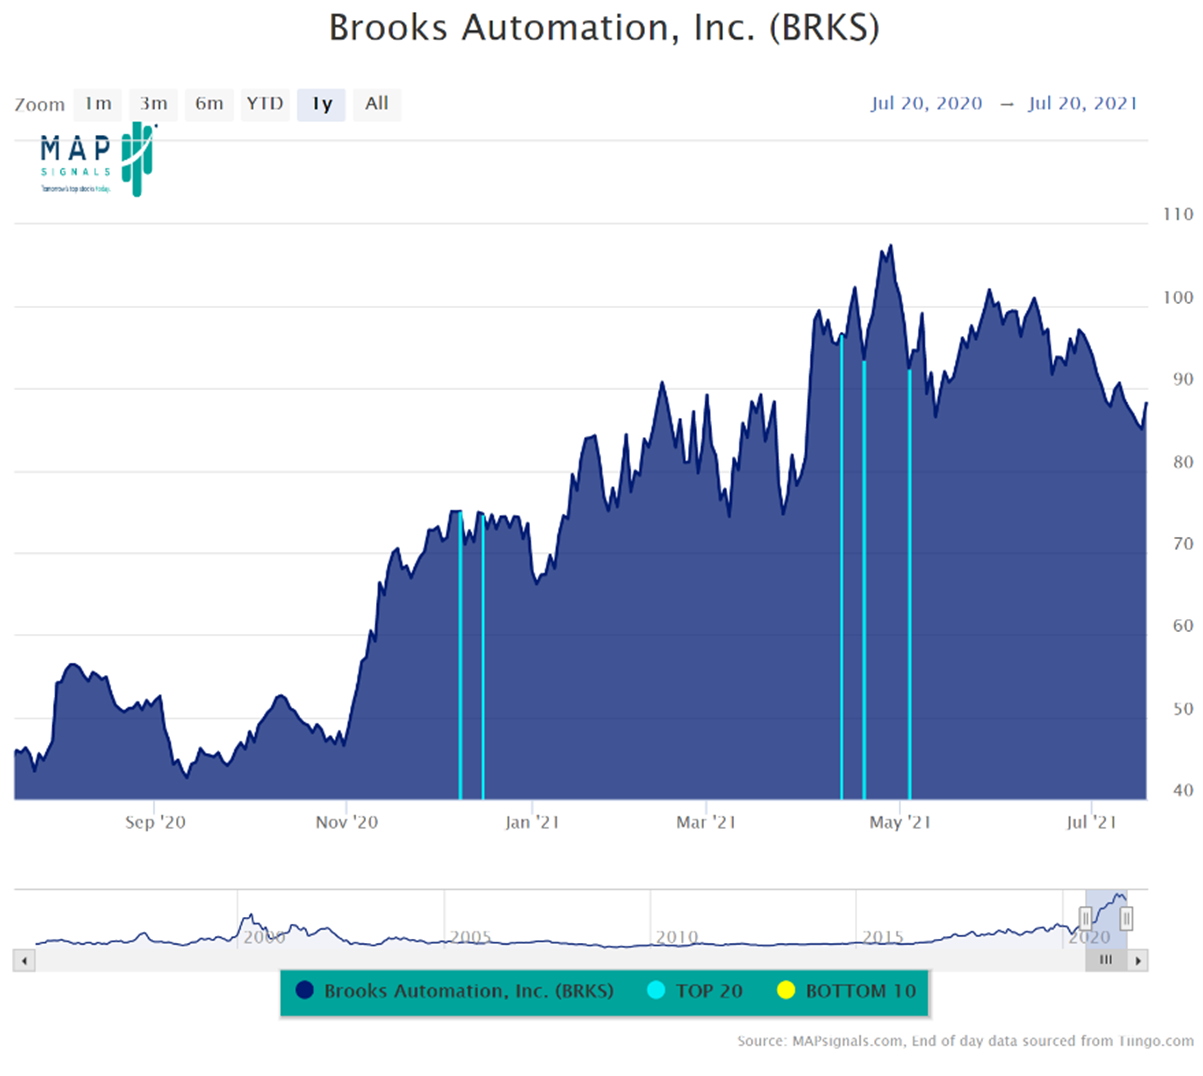
Task: Select the All zoom range
Action: point(377,104)
